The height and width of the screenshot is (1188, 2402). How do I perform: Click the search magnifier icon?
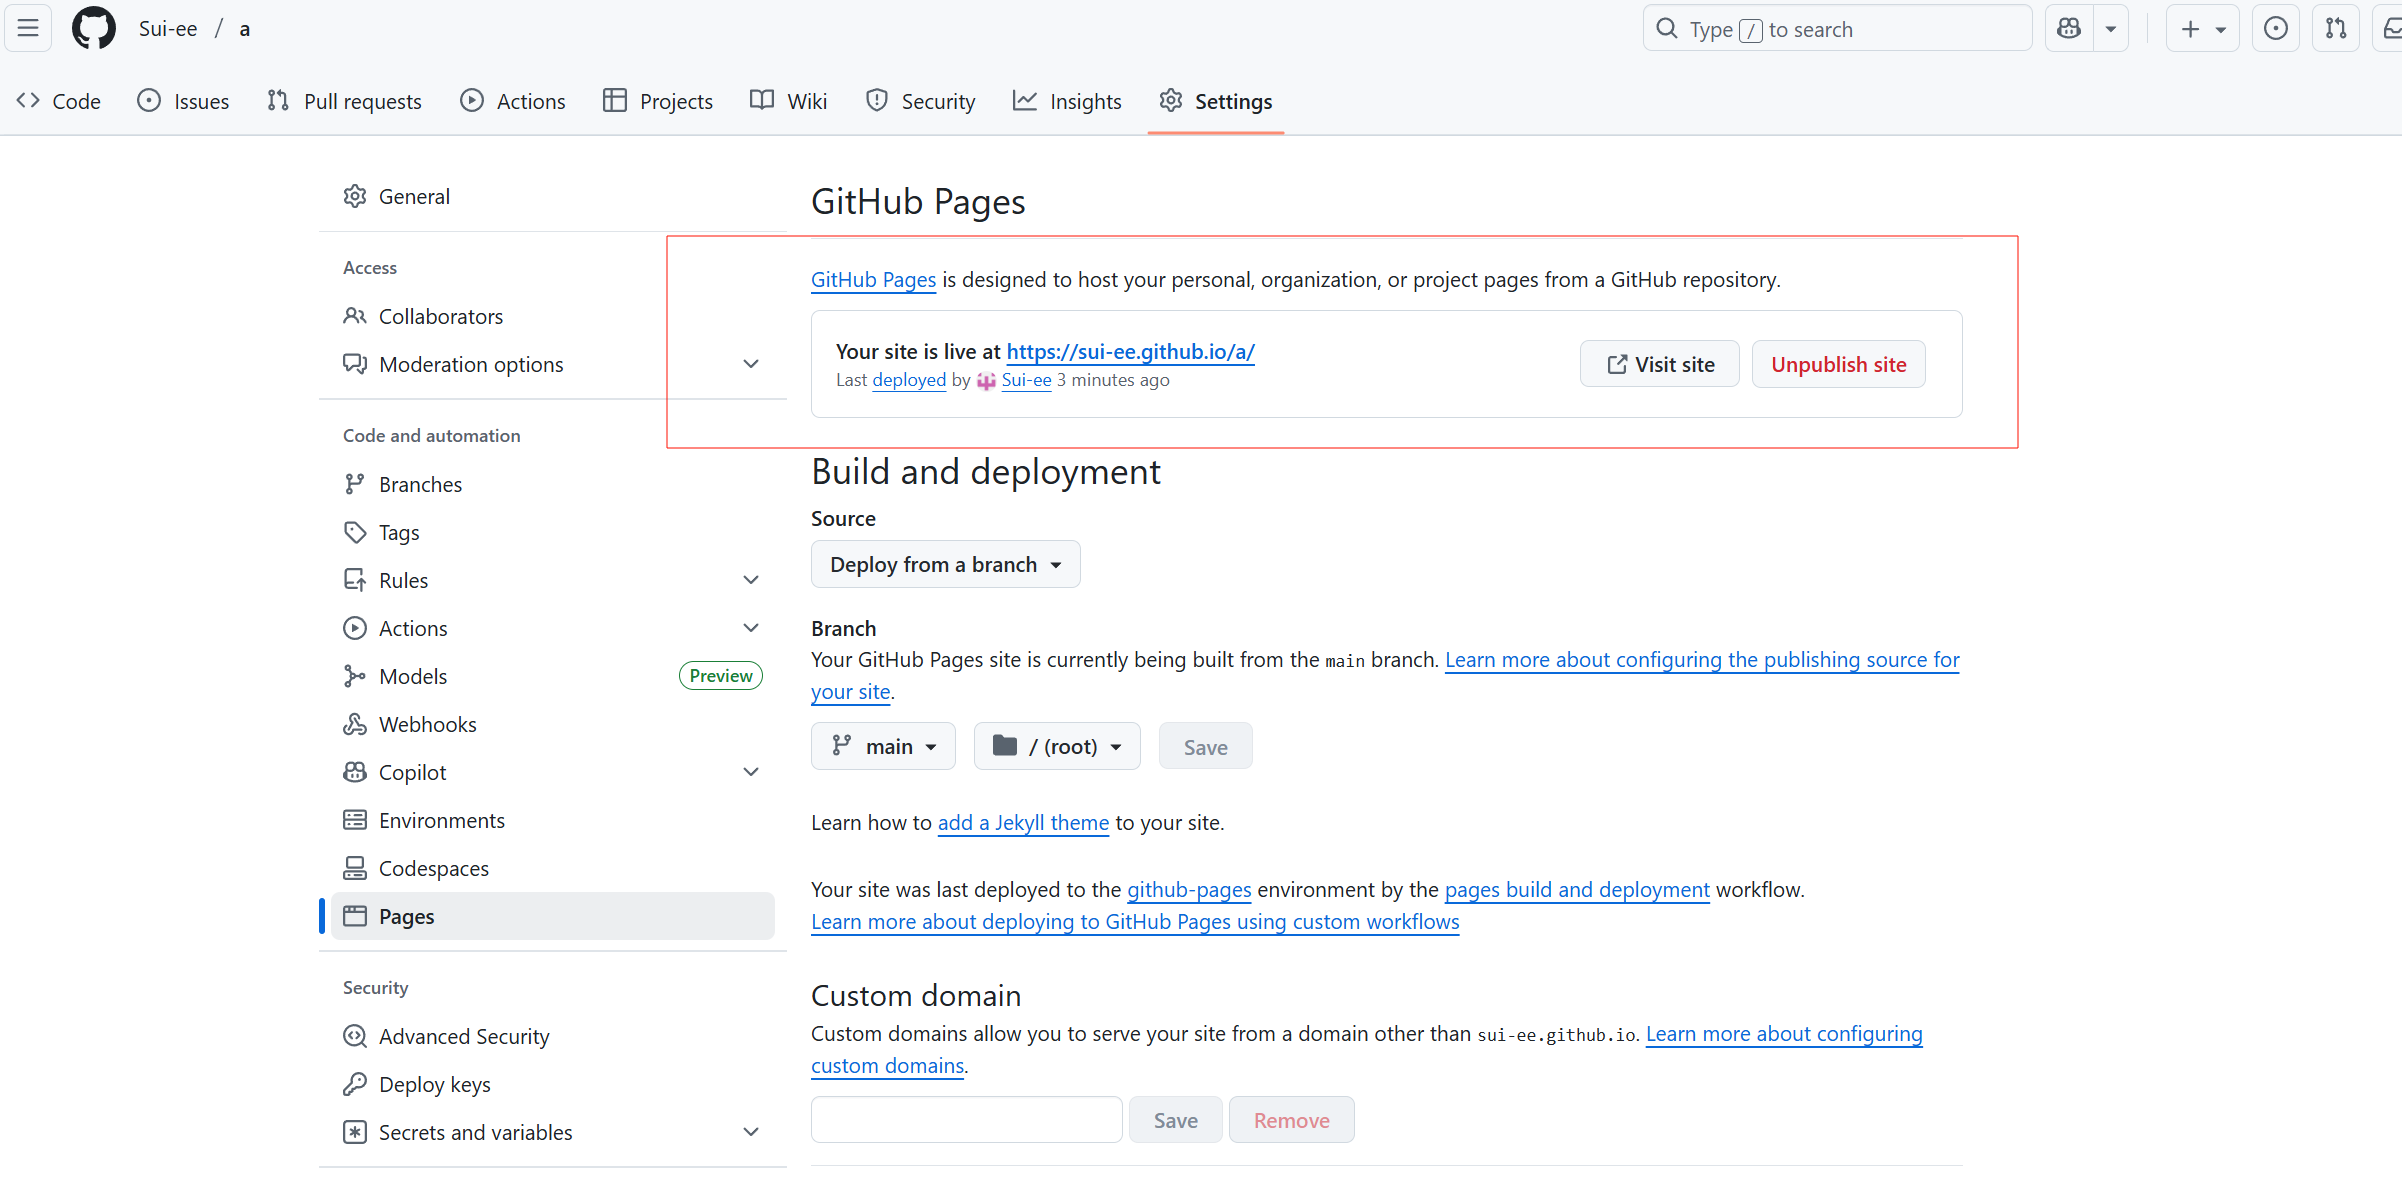(x=1666, y=28)
